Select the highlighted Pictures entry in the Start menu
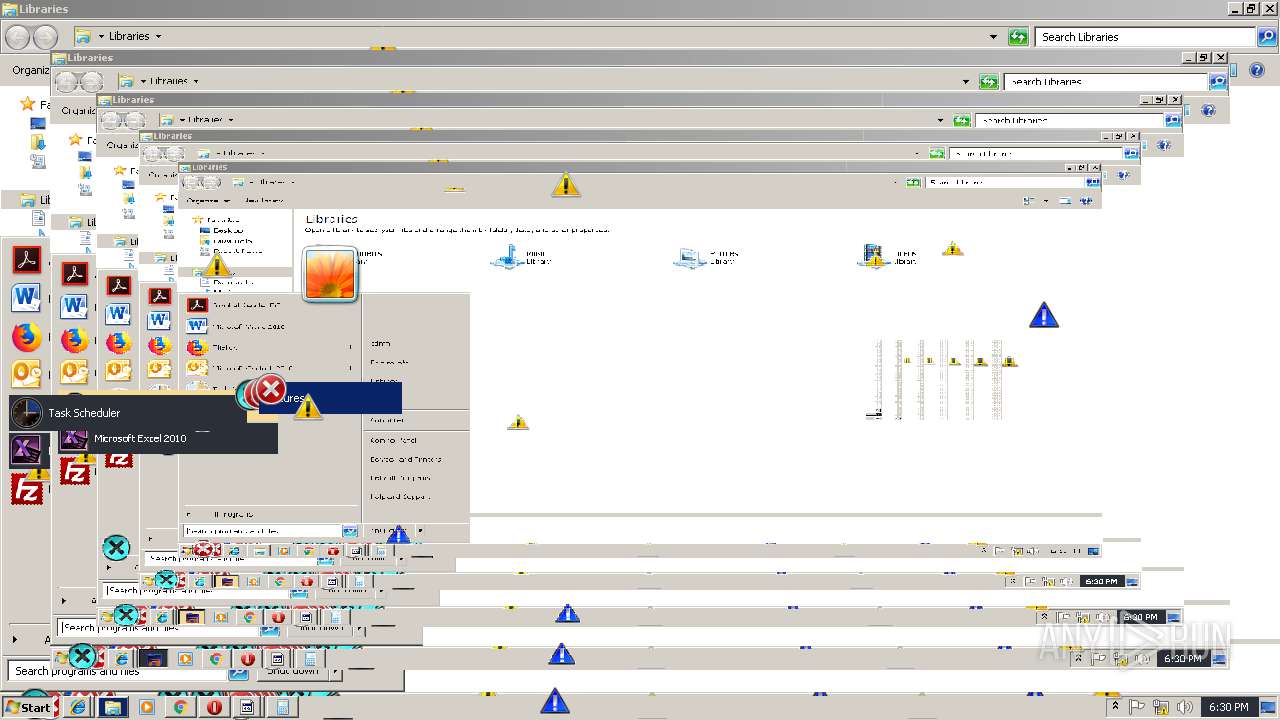Screen dimensions: 1280x720 click(x=330, y=398)
